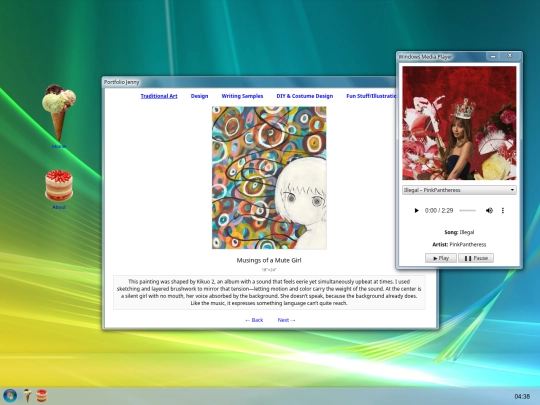Viewport: 540px width, 405px height.
Task: Open the audio player's three-dot options menu
Action: point(503,210)
